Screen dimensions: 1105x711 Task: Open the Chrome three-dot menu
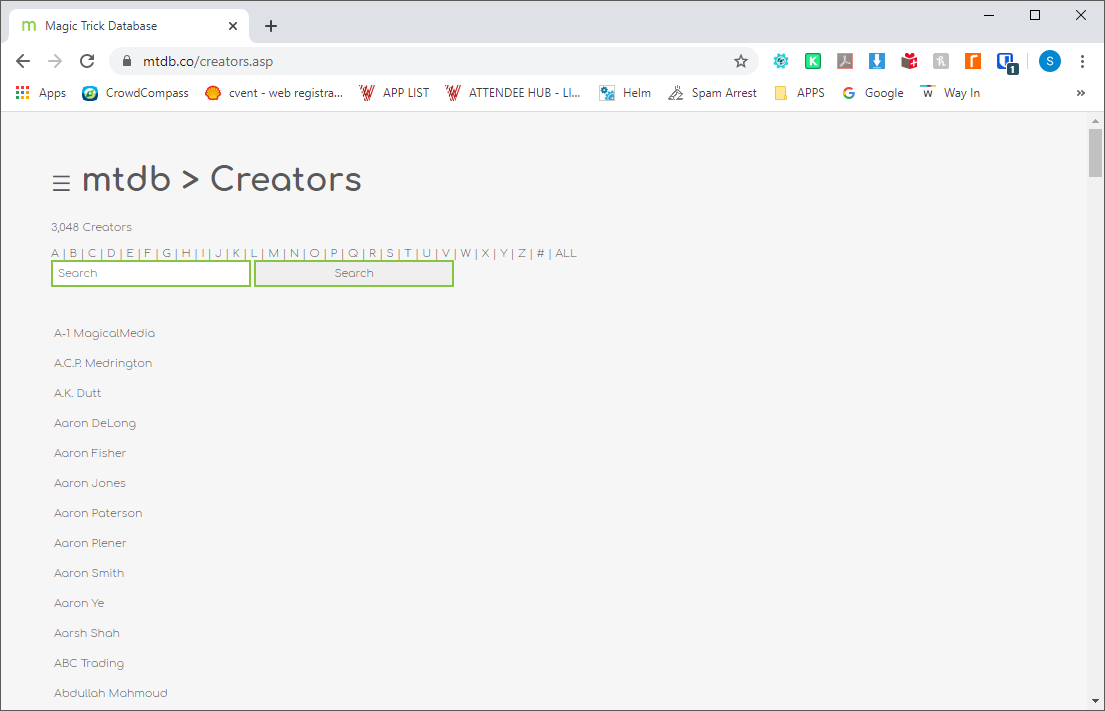1082,61
